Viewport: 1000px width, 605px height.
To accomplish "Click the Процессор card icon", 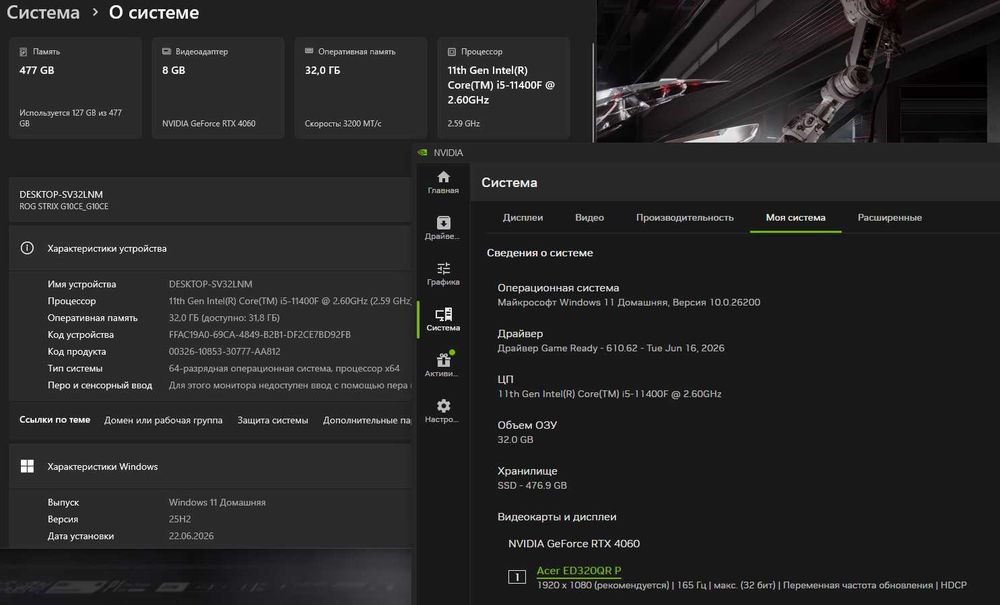I will click(452, 52).
